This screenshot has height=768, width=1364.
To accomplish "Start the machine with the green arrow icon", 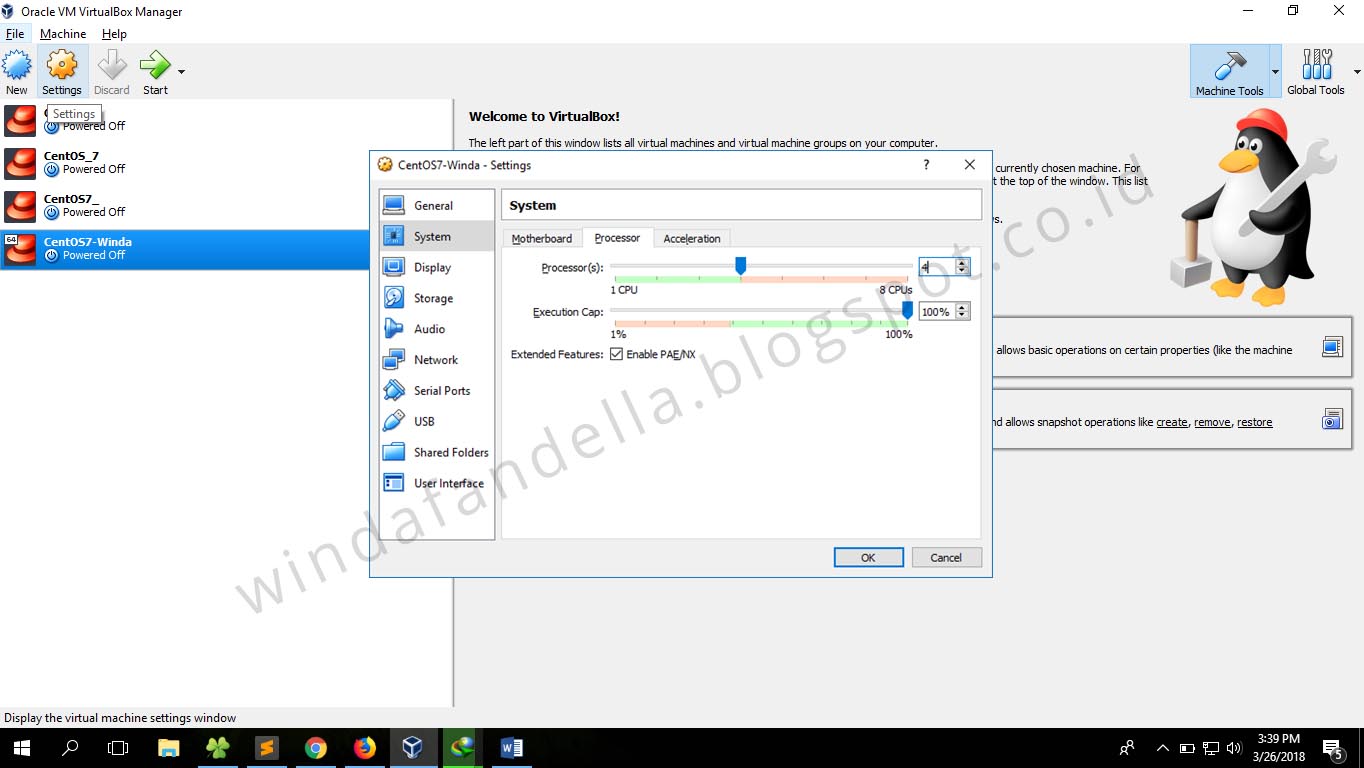I will pyautogui.click(x=155, y=65).
